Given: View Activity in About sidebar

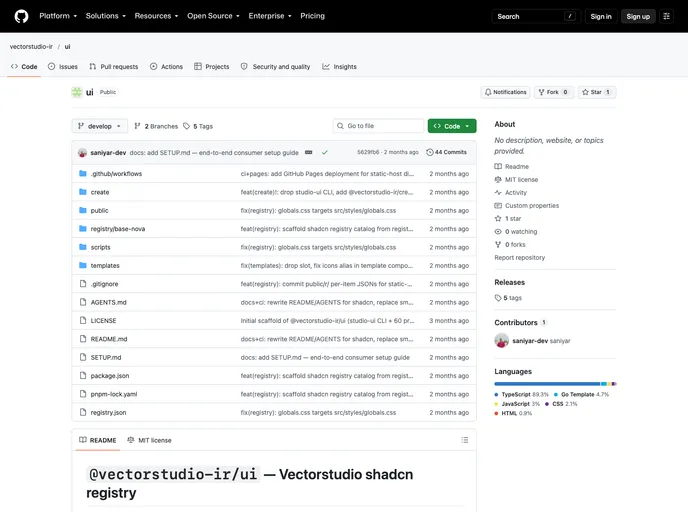Looking at the screenshot, I should [x=511, y=193].
